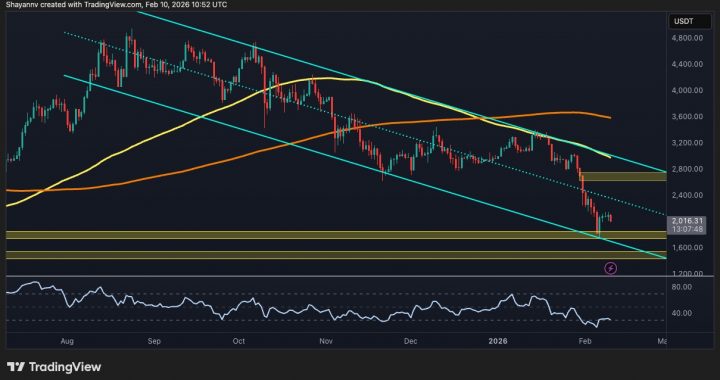Screen dimensions: 720x380
Task: Click the Nov date label
Action: pos(326,341)
